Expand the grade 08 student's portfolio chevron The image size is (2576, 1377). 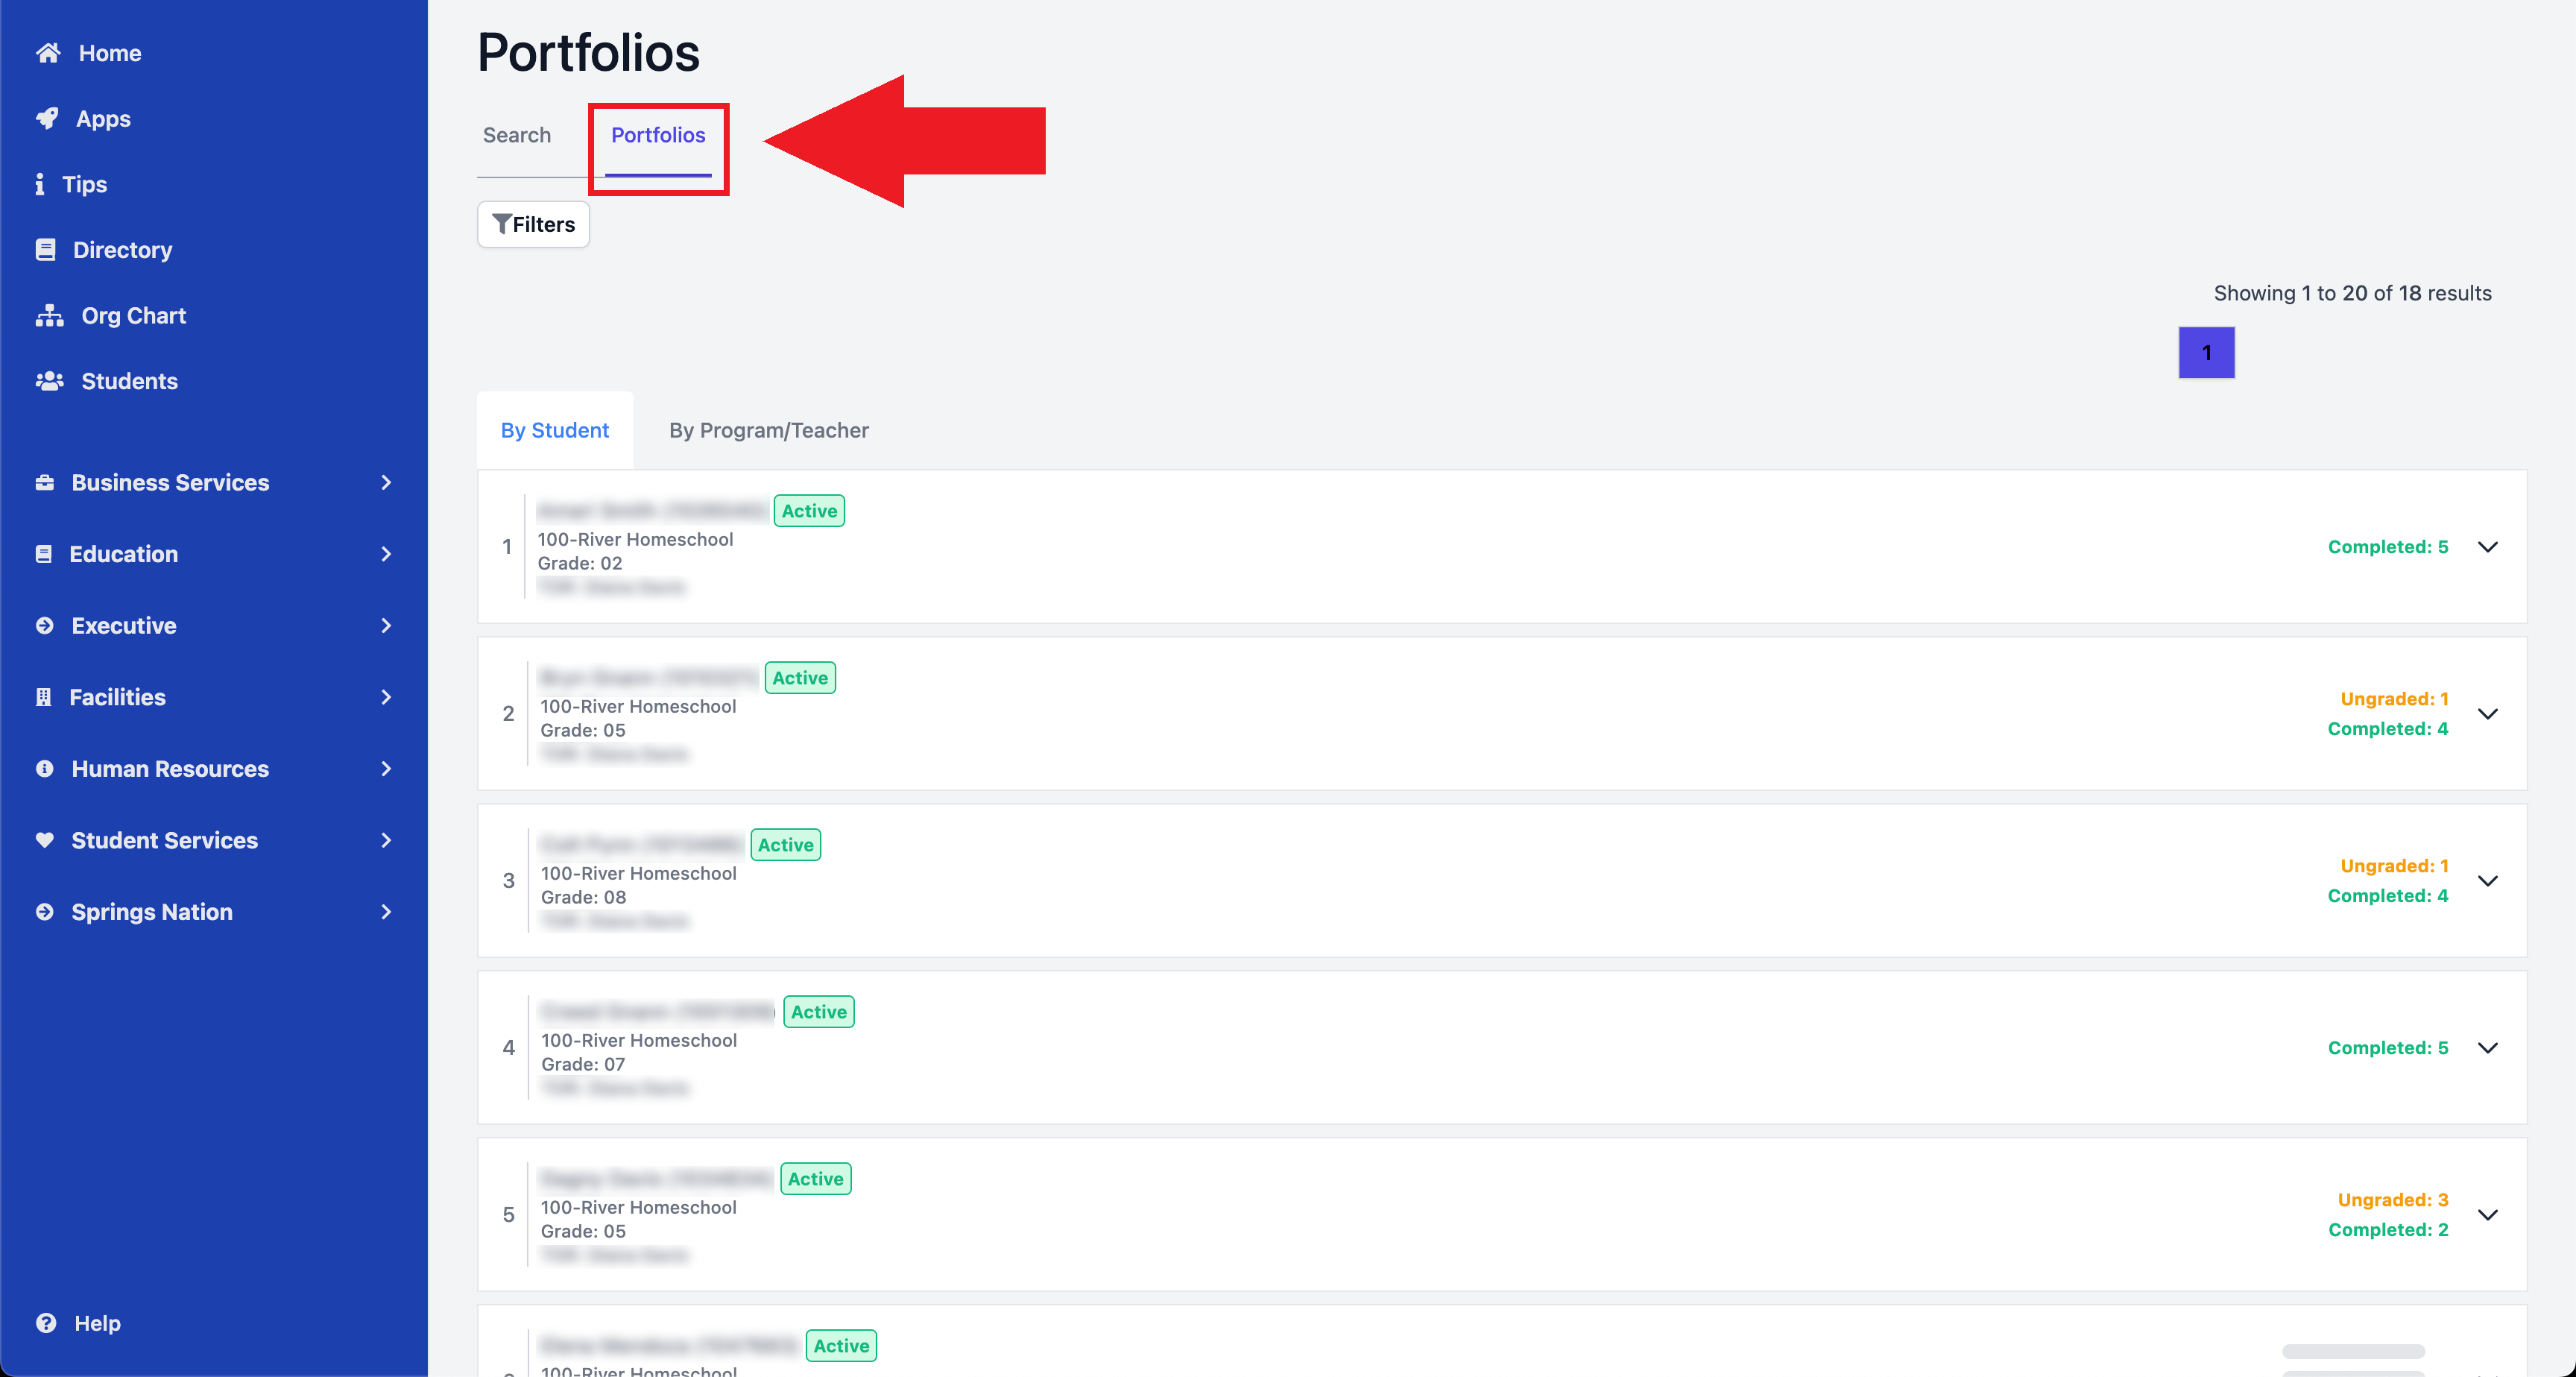click(2489, 880)
